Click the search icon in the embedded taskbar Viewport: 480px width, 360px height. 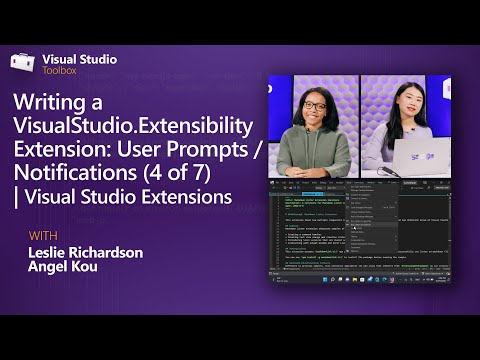[333, 280]
